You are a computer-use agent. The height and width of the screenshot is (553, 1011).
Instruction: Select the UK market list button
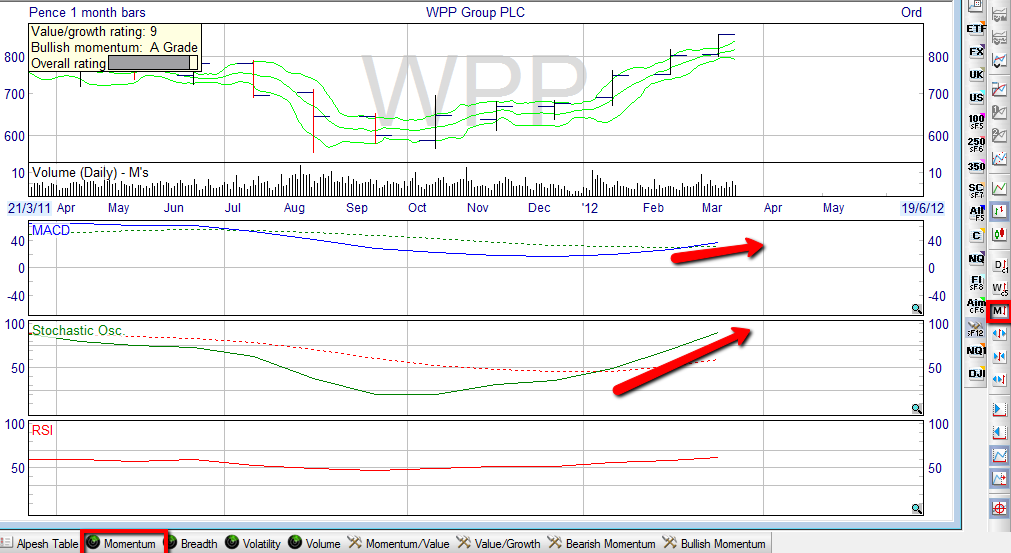976,75
